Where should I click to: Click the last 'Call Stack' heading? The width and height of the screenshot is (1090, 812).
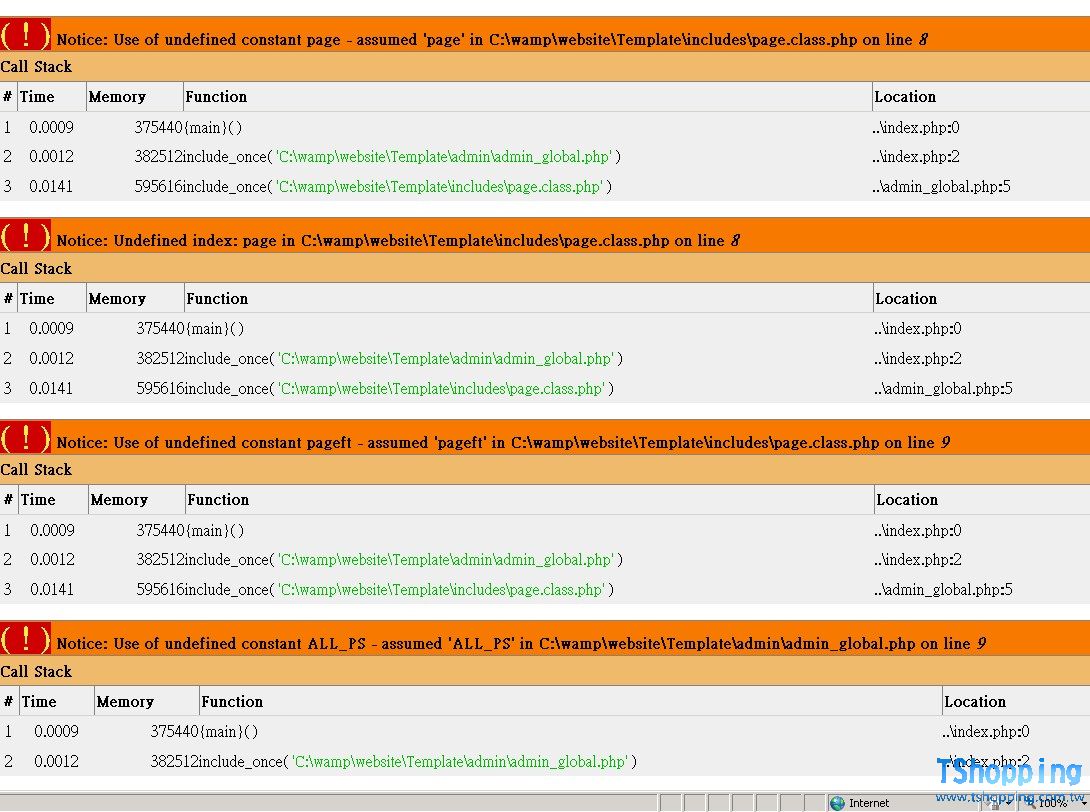pyautogui.click(x=36, y=672)
